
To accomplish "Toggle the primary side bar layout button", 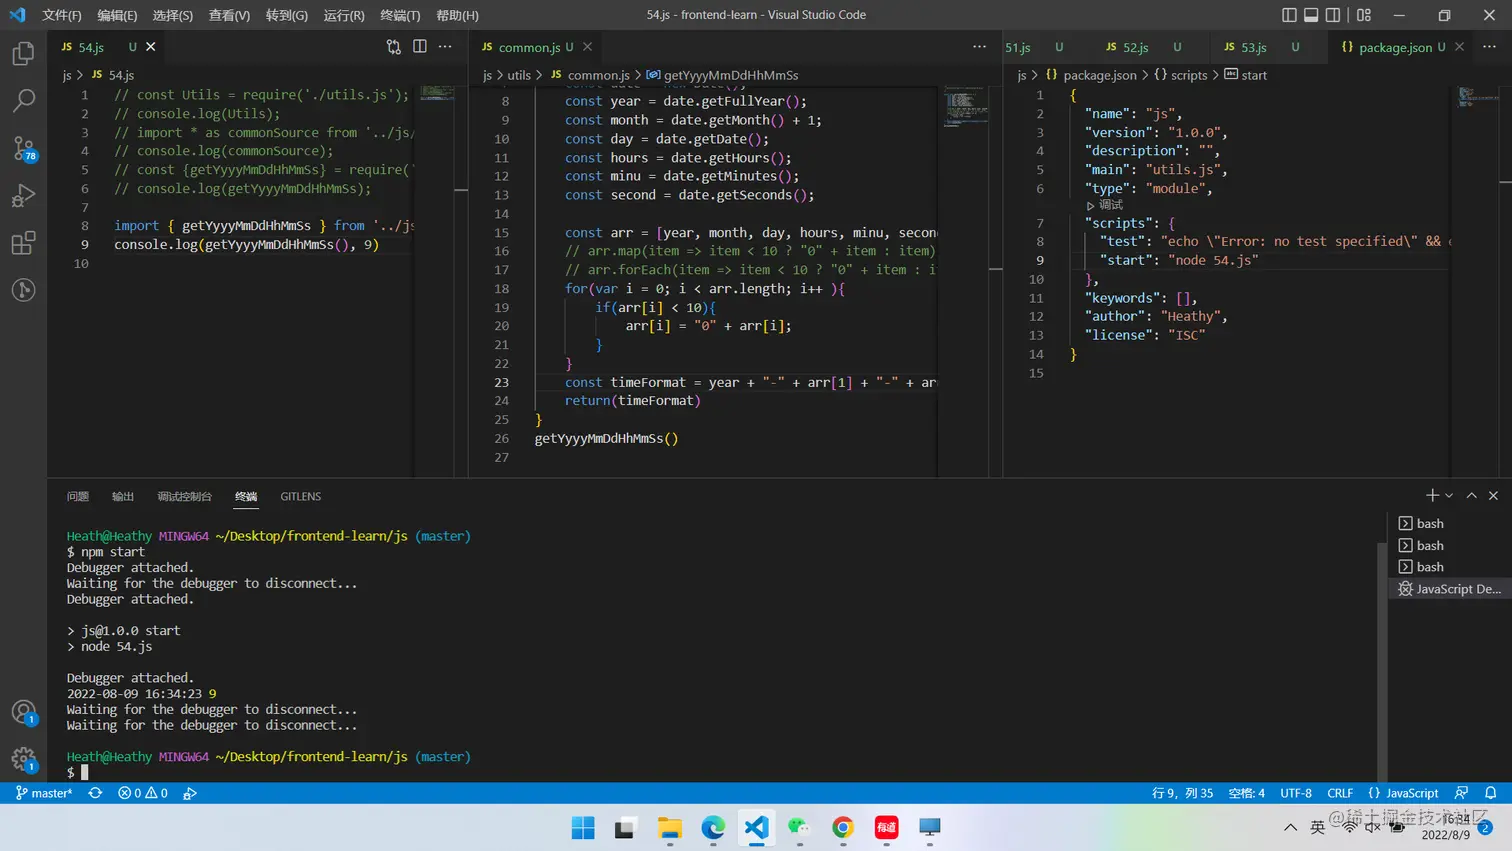I will coord(1289,15).
